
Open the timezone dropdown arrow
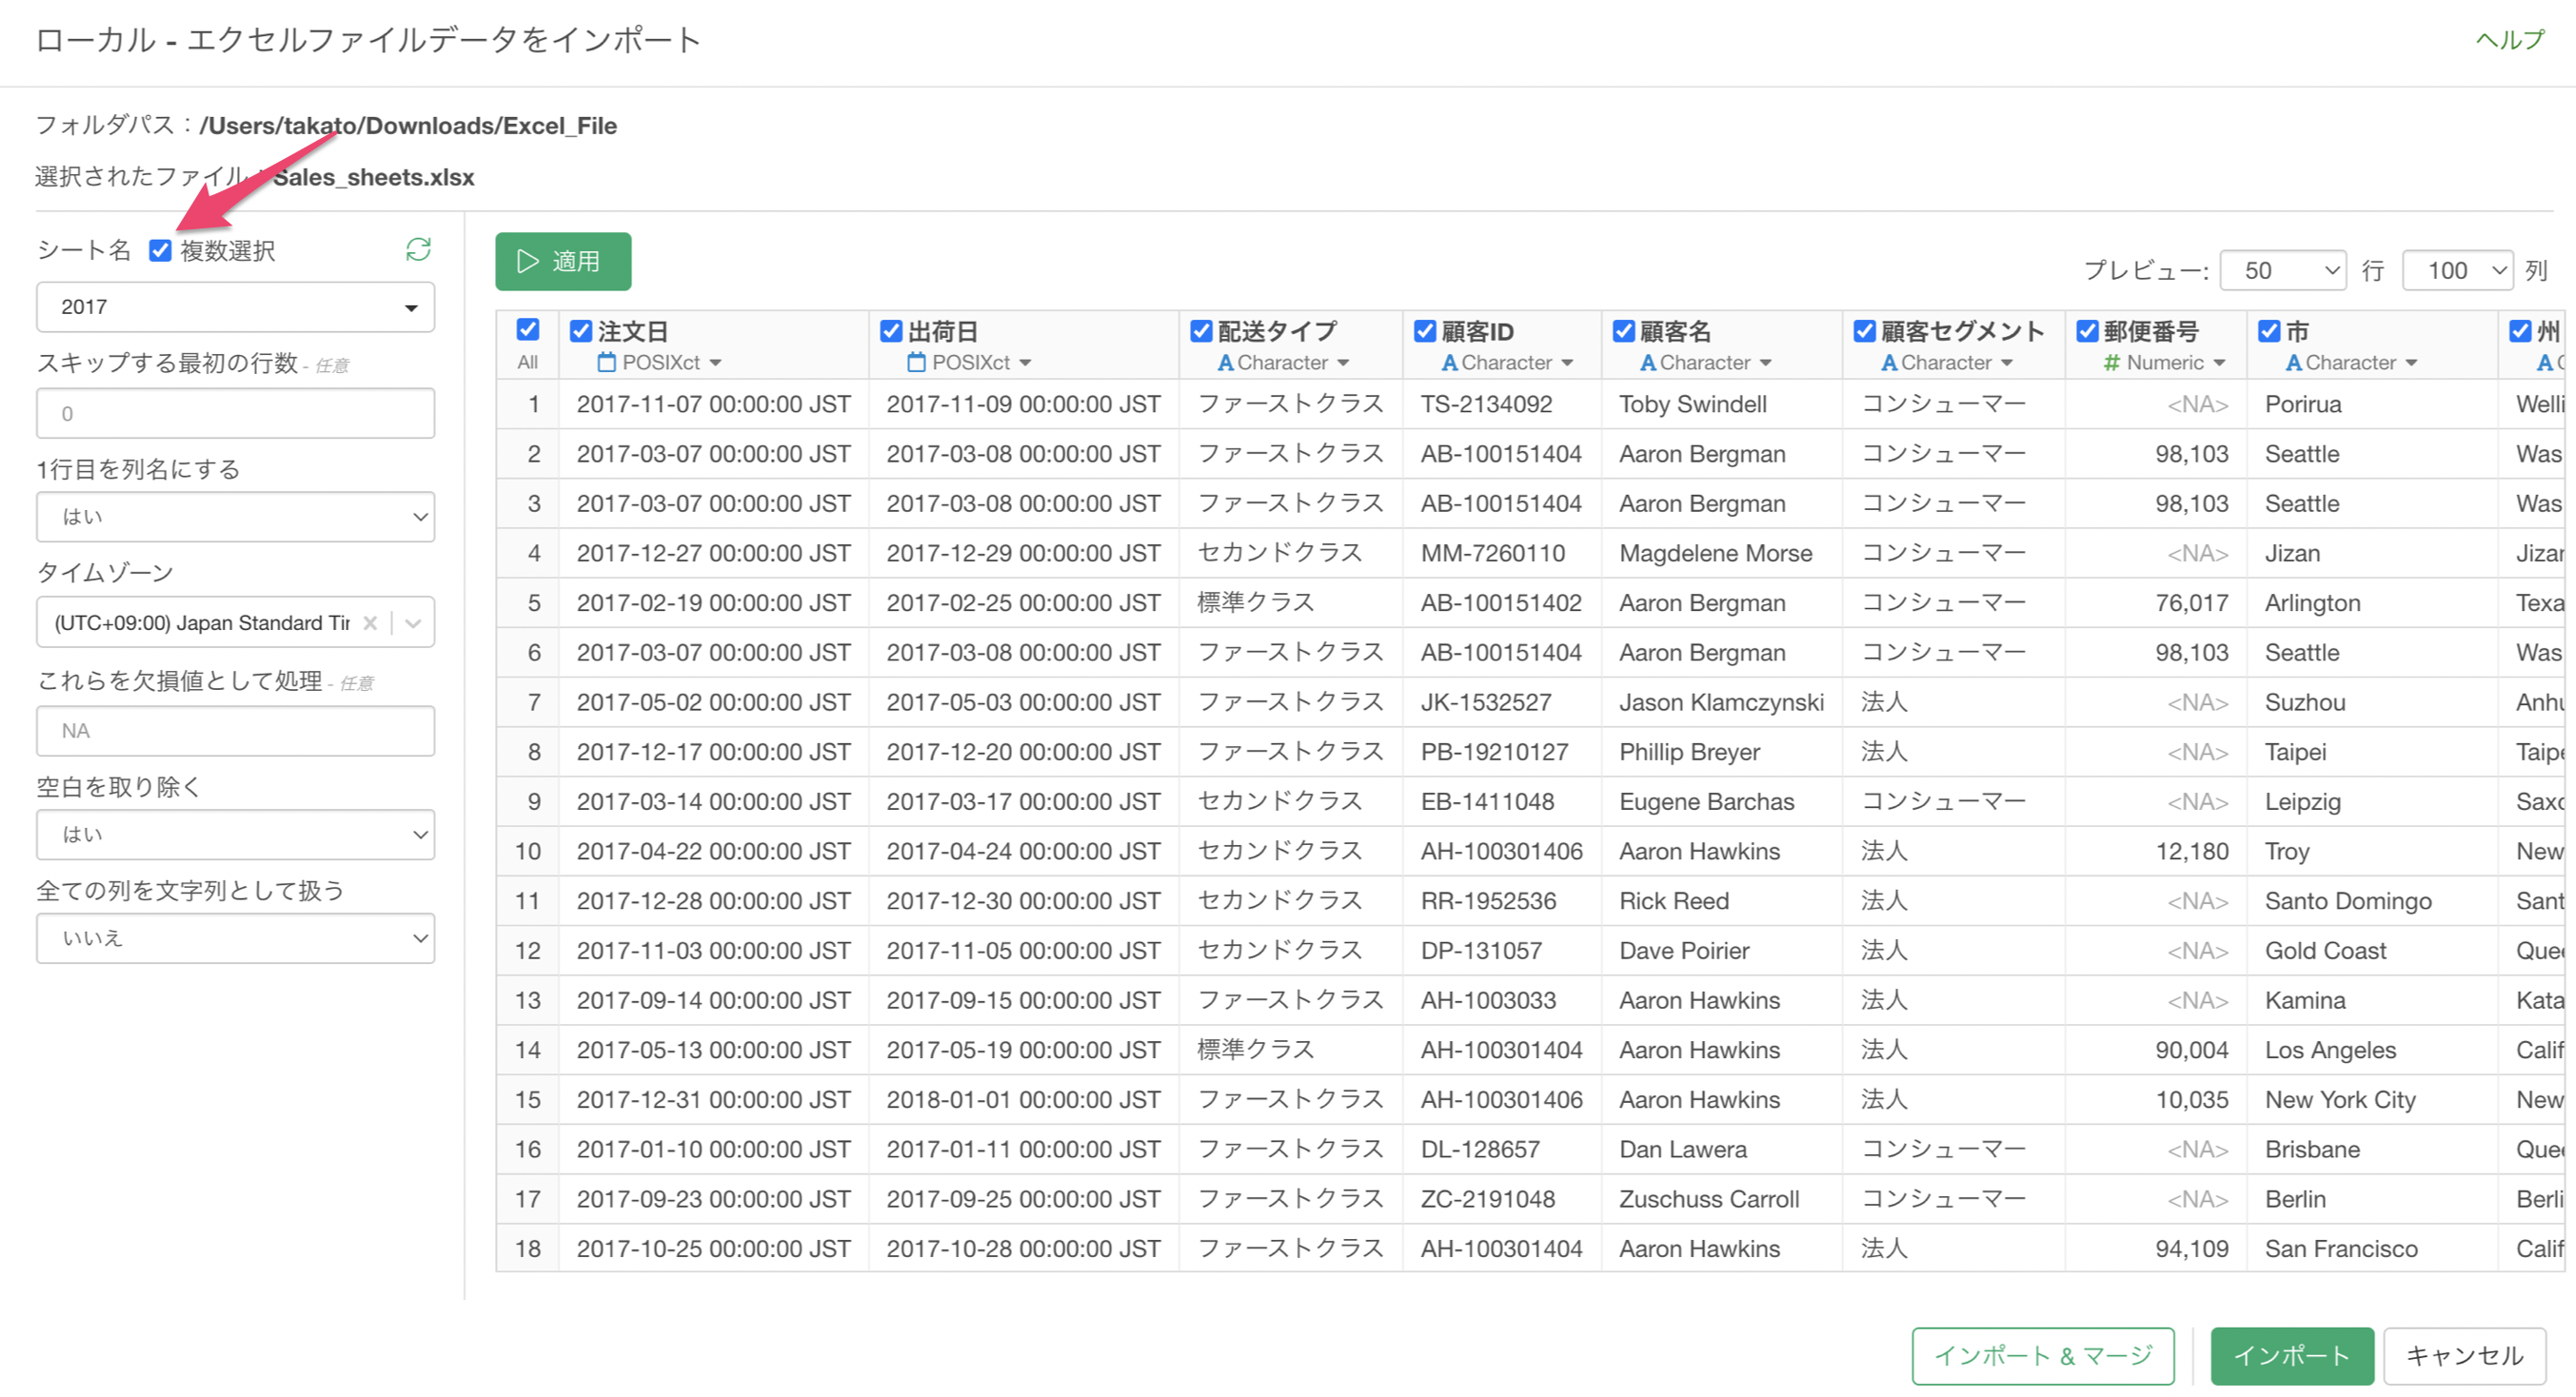point(413,623)
